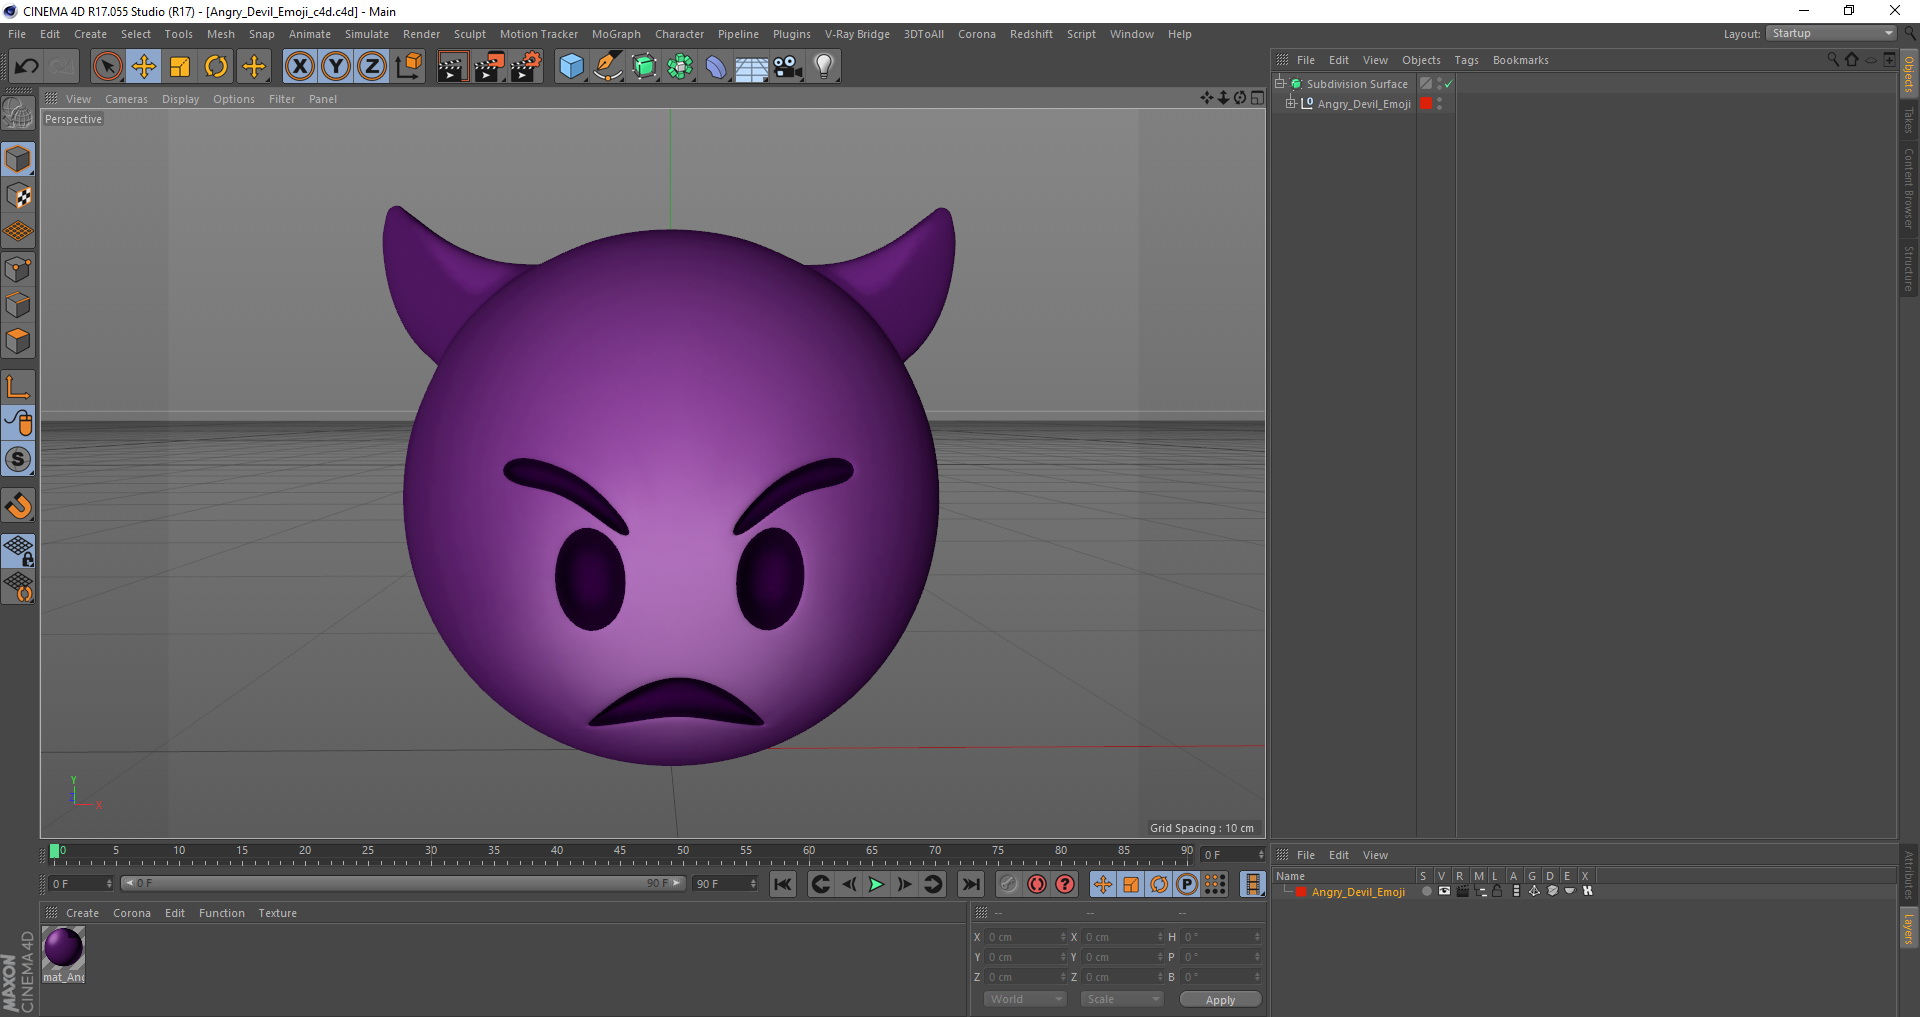Toggle viewport layout maximize icon
Image resolution: width=1920 pixels, height=1017 pixels.
[1257, 98]
